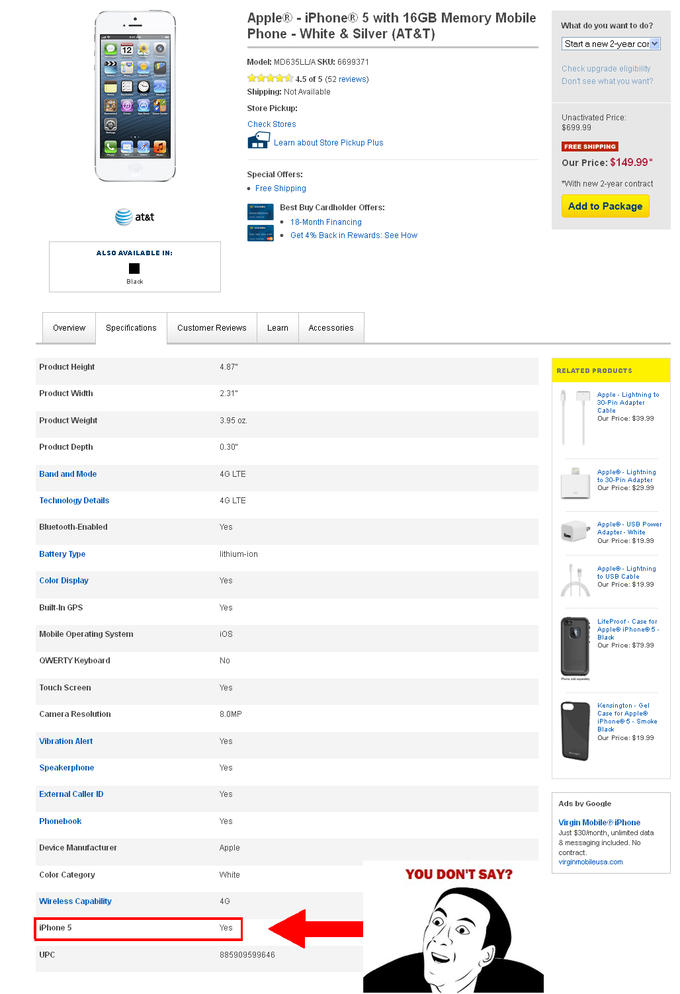Click the USB Power Adapter thumbnail

click(x=575, y=531)
